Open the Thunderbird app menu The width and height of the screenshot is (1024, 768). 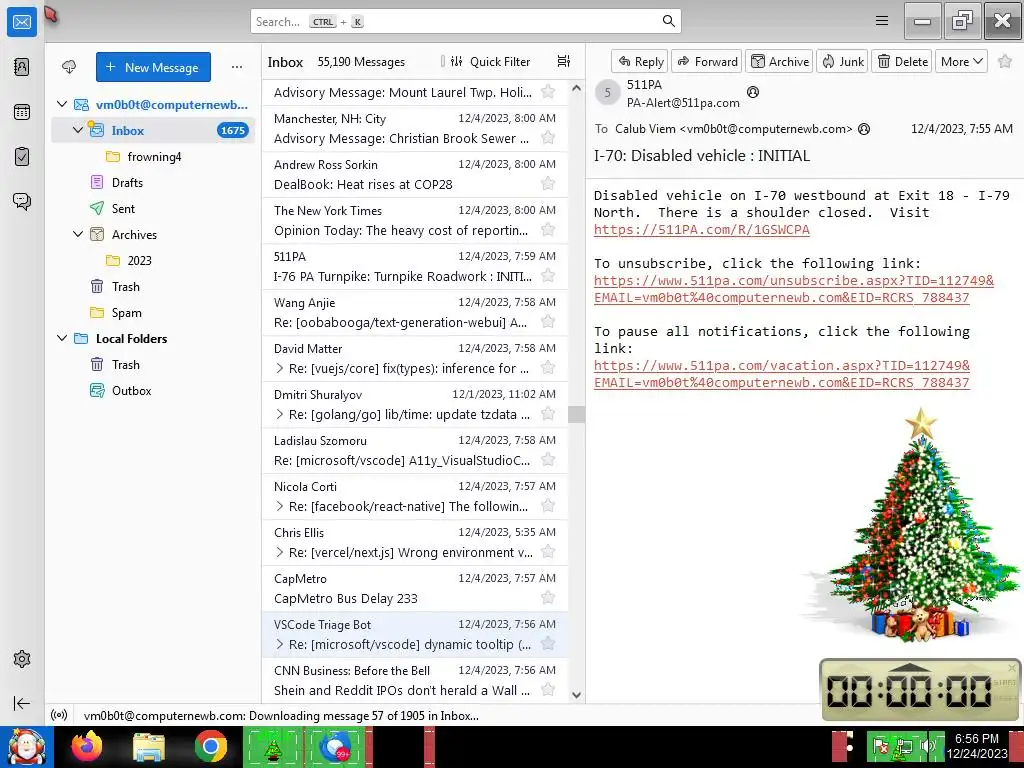click(882, 21)
